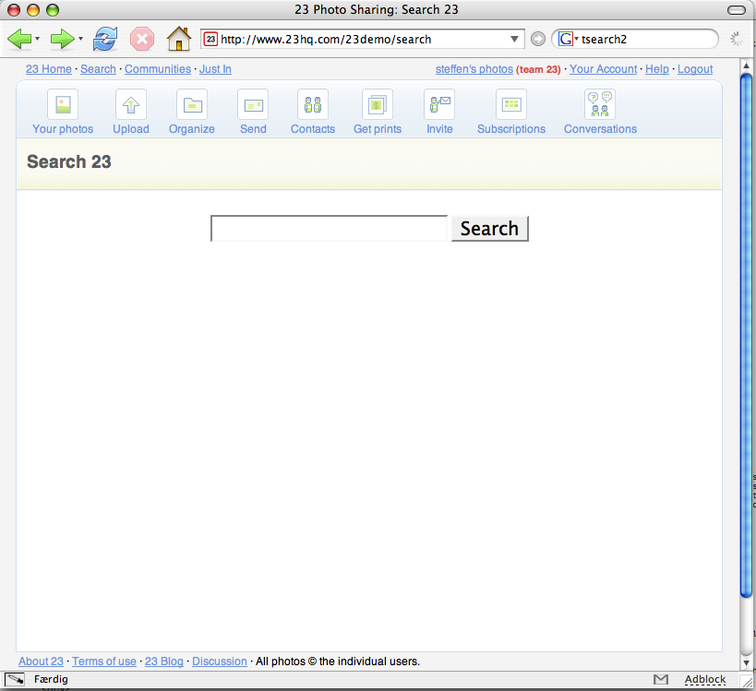Click the toolbar toggle pill in title bar
Image resolution: width=756 pixels, height=691 pixels.
tap(736, 10)
